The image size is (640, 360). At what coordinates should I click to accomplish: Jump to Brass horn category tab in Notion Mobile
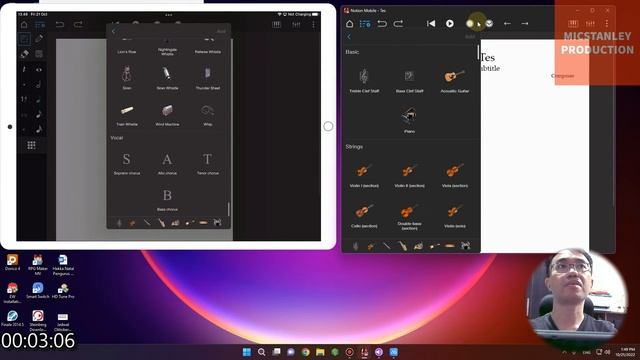[418, 246]
